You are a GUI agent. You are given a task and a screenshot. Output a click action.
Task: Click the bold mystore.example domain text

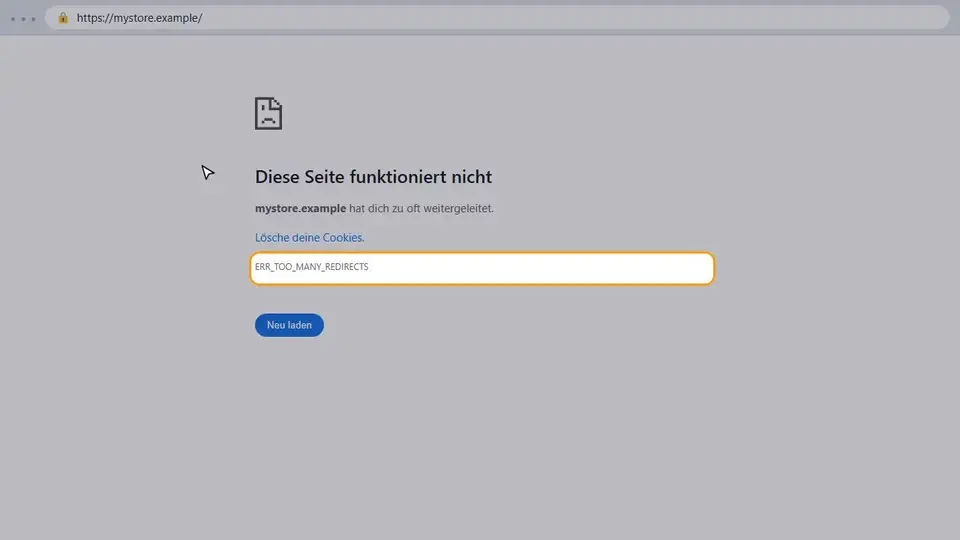coord(300,208)
